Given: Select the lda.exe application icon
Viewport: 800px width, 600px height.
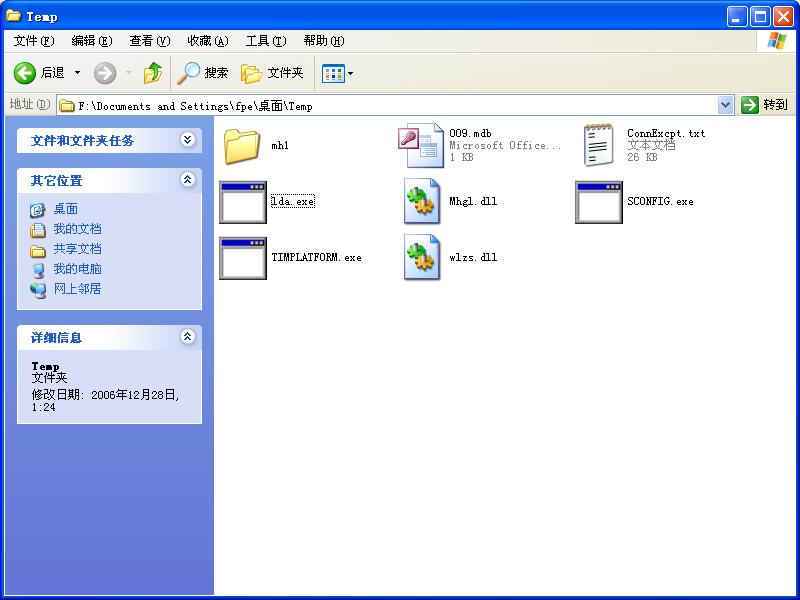Looking at the screenshot, I should pos(243,202).
